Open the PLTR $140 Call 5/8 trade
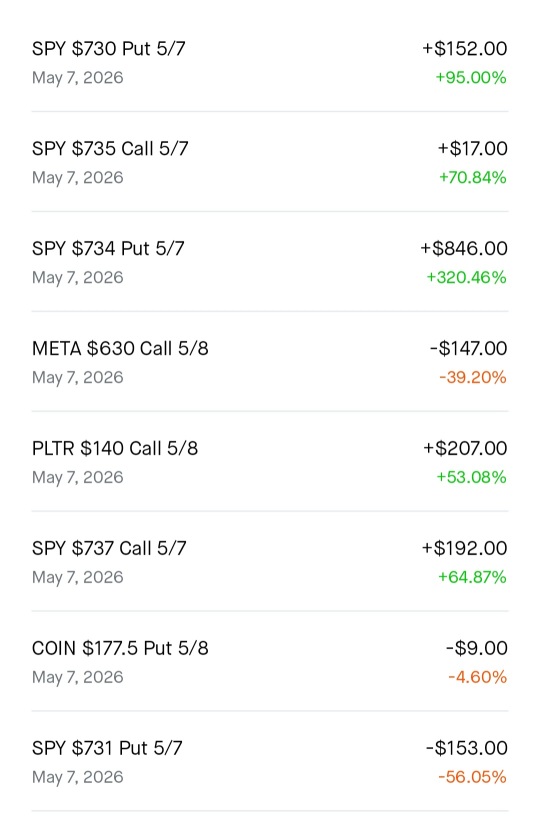The width and height of the screenshot is (540, 838). (x=269, y=462)
